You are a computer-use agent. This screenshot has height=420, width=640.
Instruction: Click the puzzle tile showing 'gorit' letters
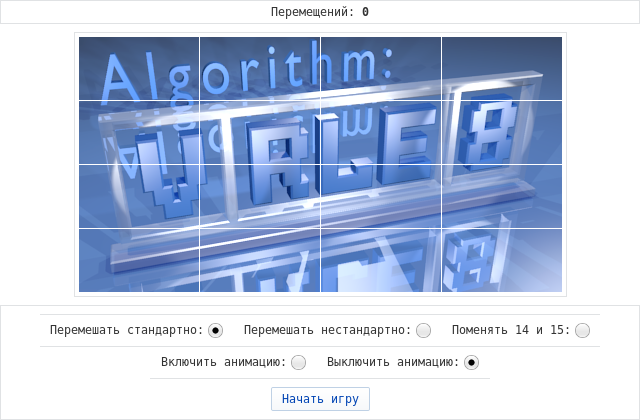(x=260, y=69)
